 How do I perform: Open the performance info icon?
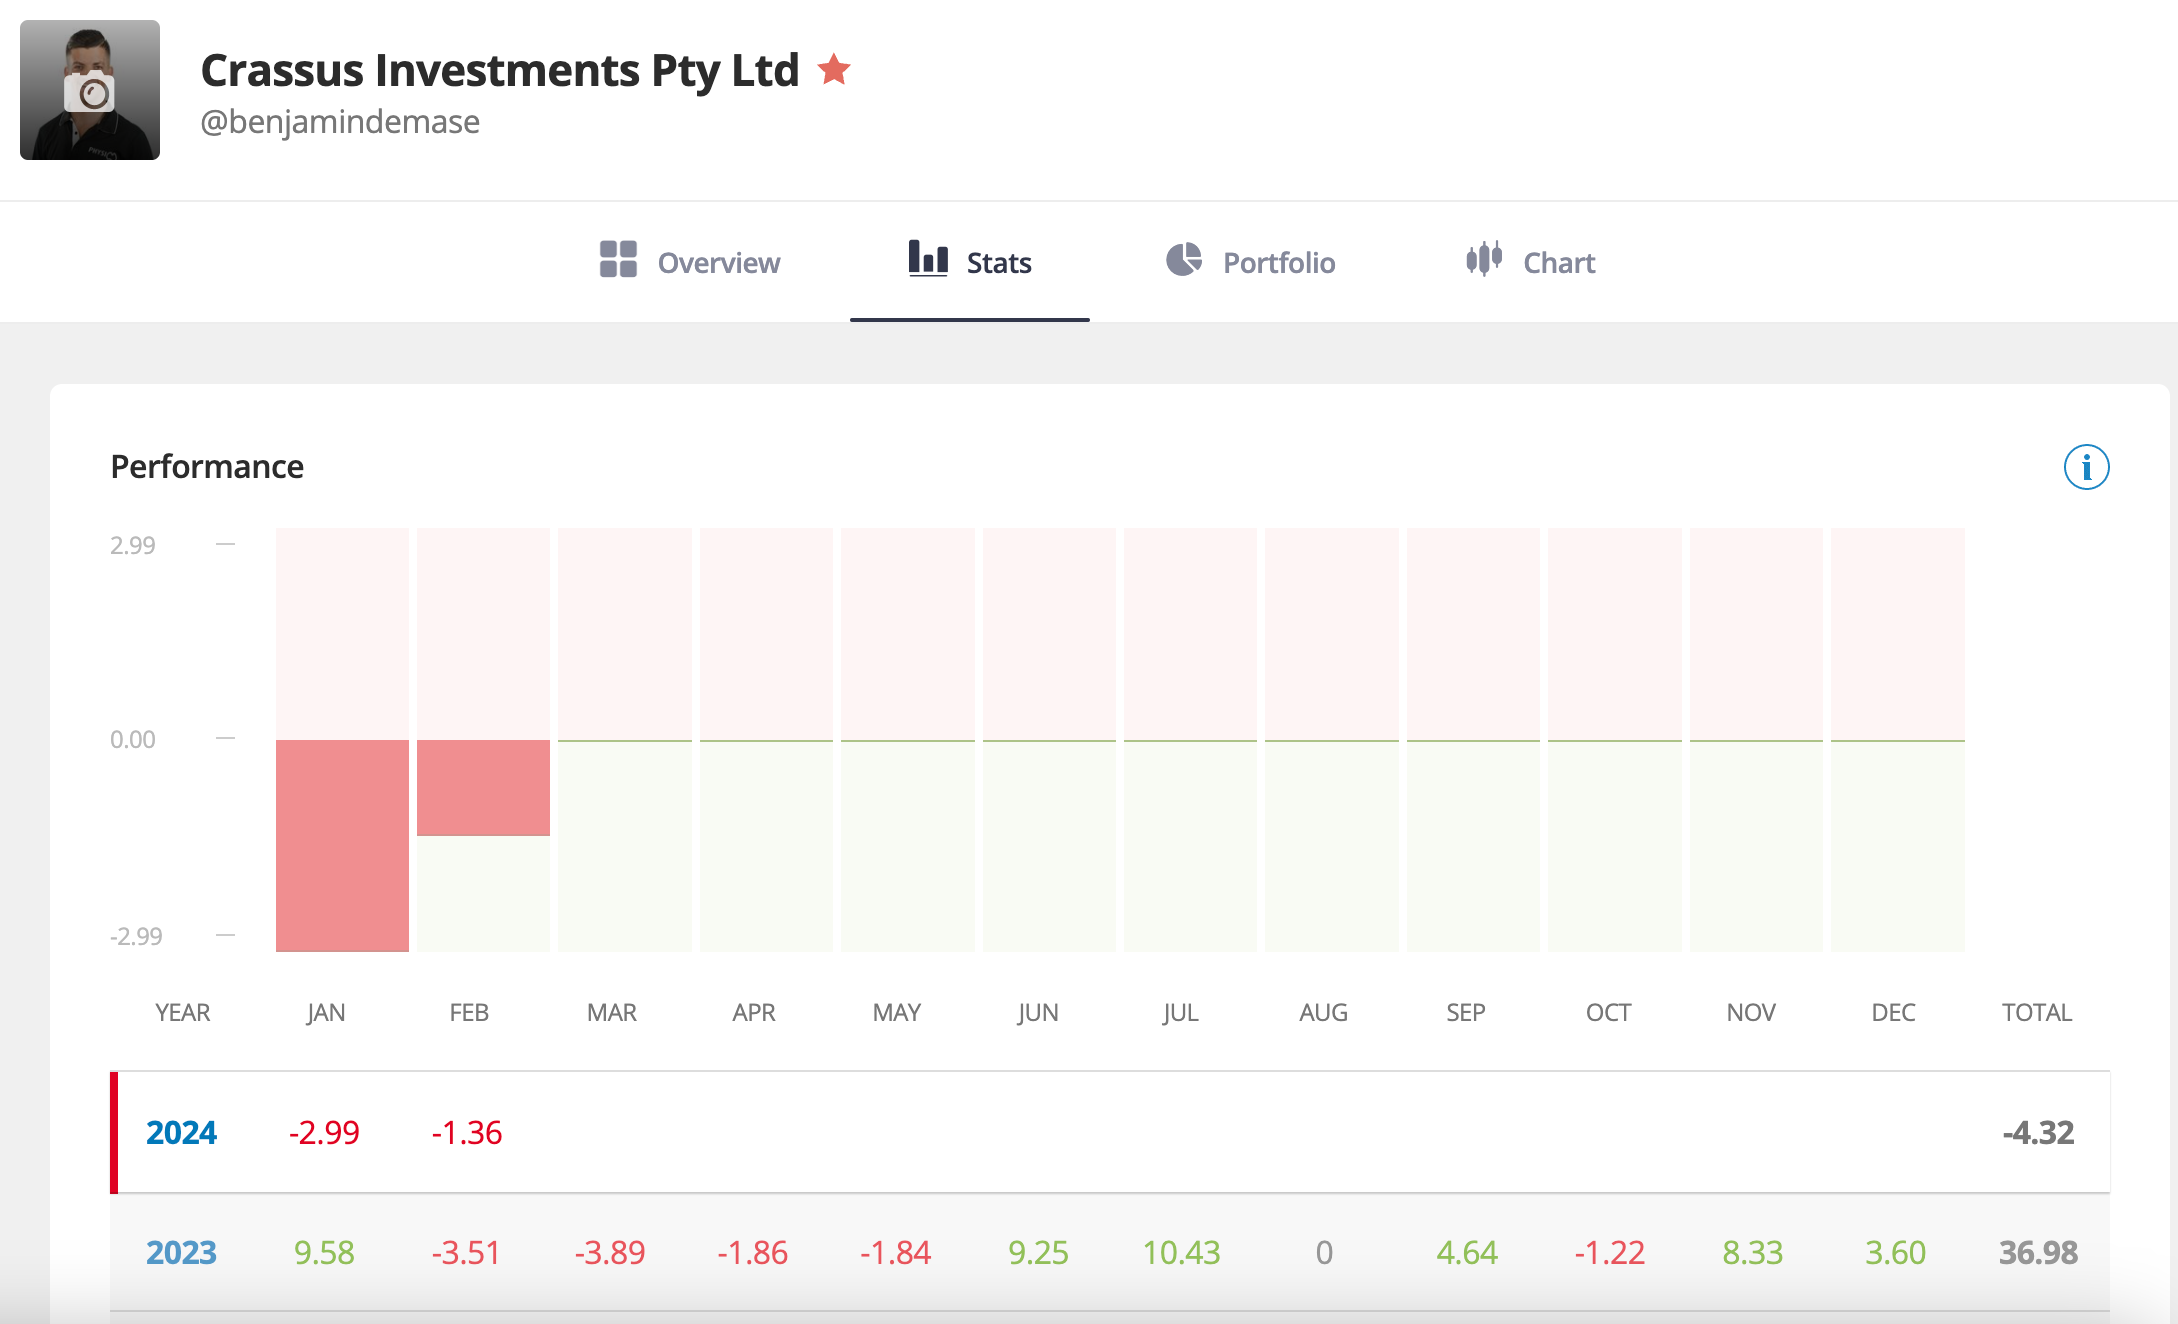click(x=2086, y=467)
